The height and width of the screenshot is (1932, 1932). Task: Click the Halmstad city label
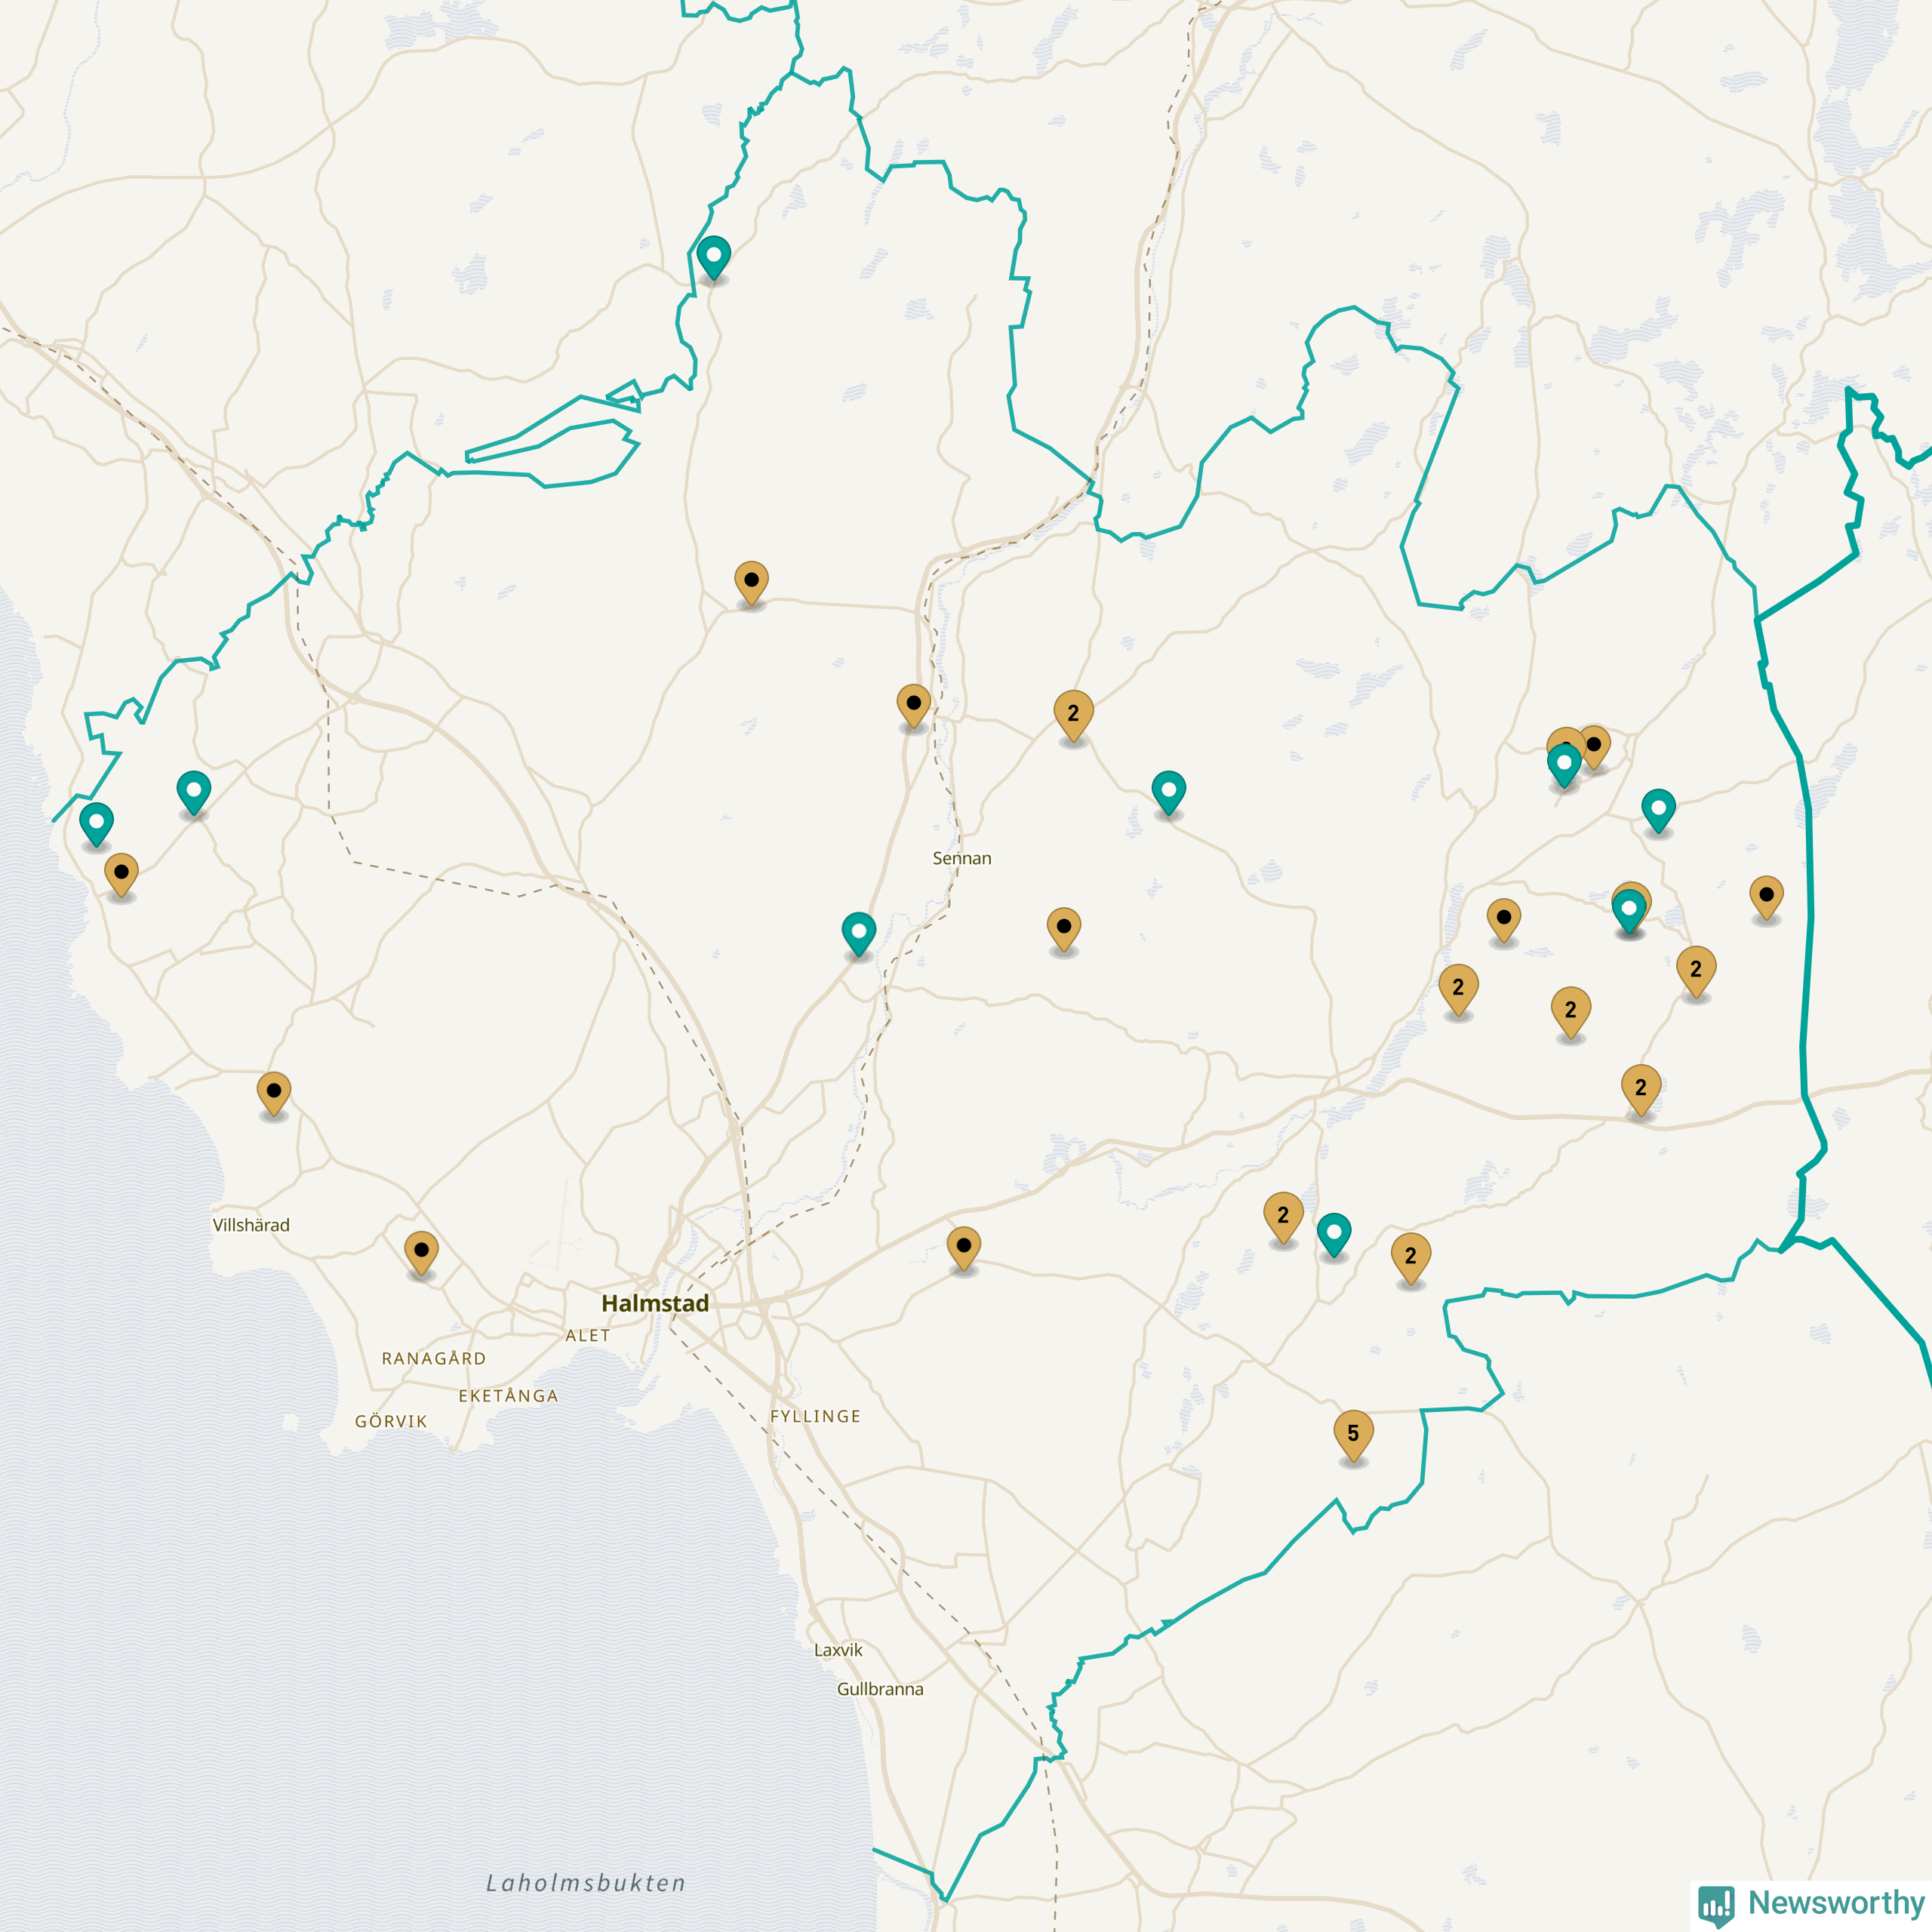point(655,1303)
